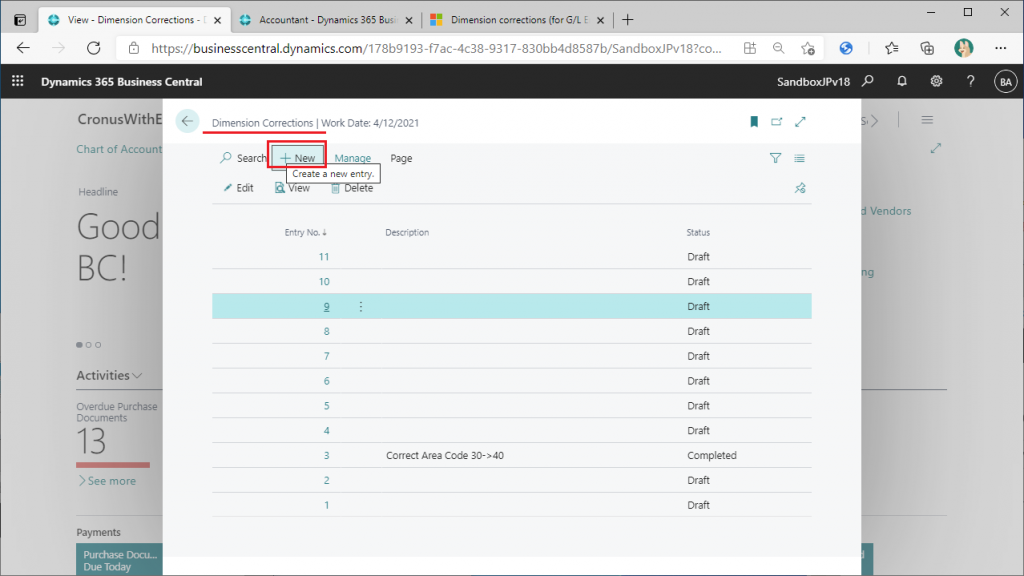Open the Purchase Documents Due Today tile
Viewport: 1024px width, 576px height.
tap(120, 560)
